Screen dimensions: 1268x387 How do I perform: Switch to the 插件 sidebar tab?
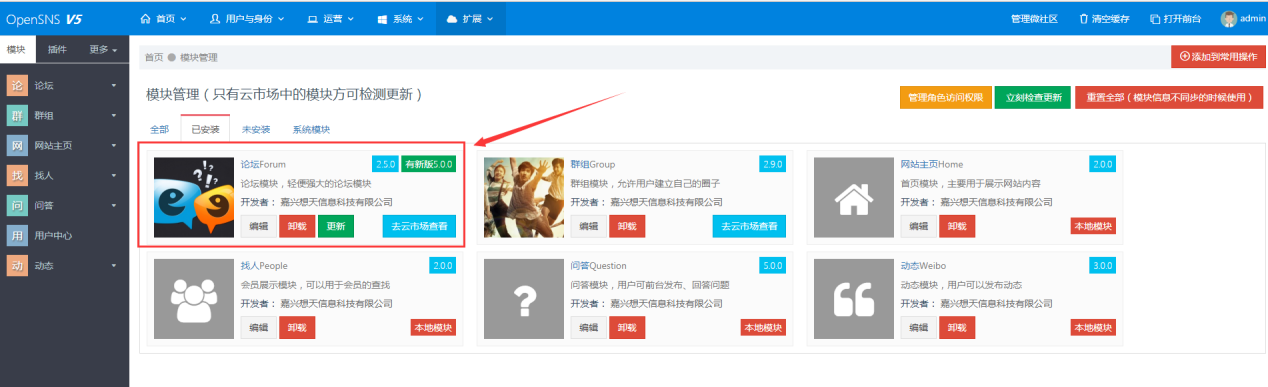58,49
